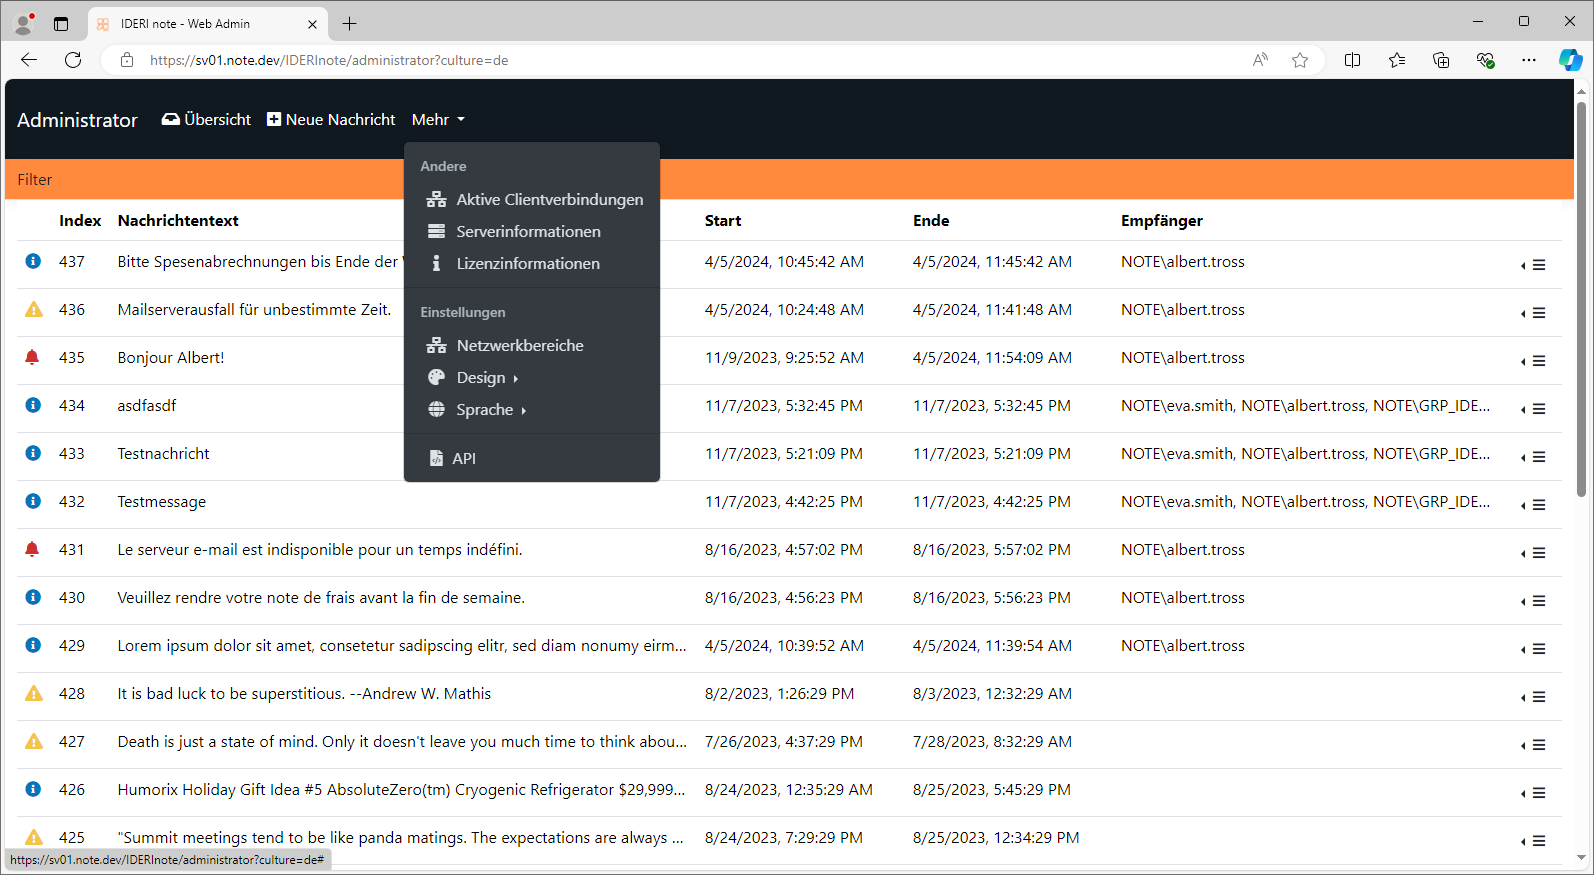Open row actions menu for message 431
Viewport: 1594px width, 875px height.
click(1534, 553)
